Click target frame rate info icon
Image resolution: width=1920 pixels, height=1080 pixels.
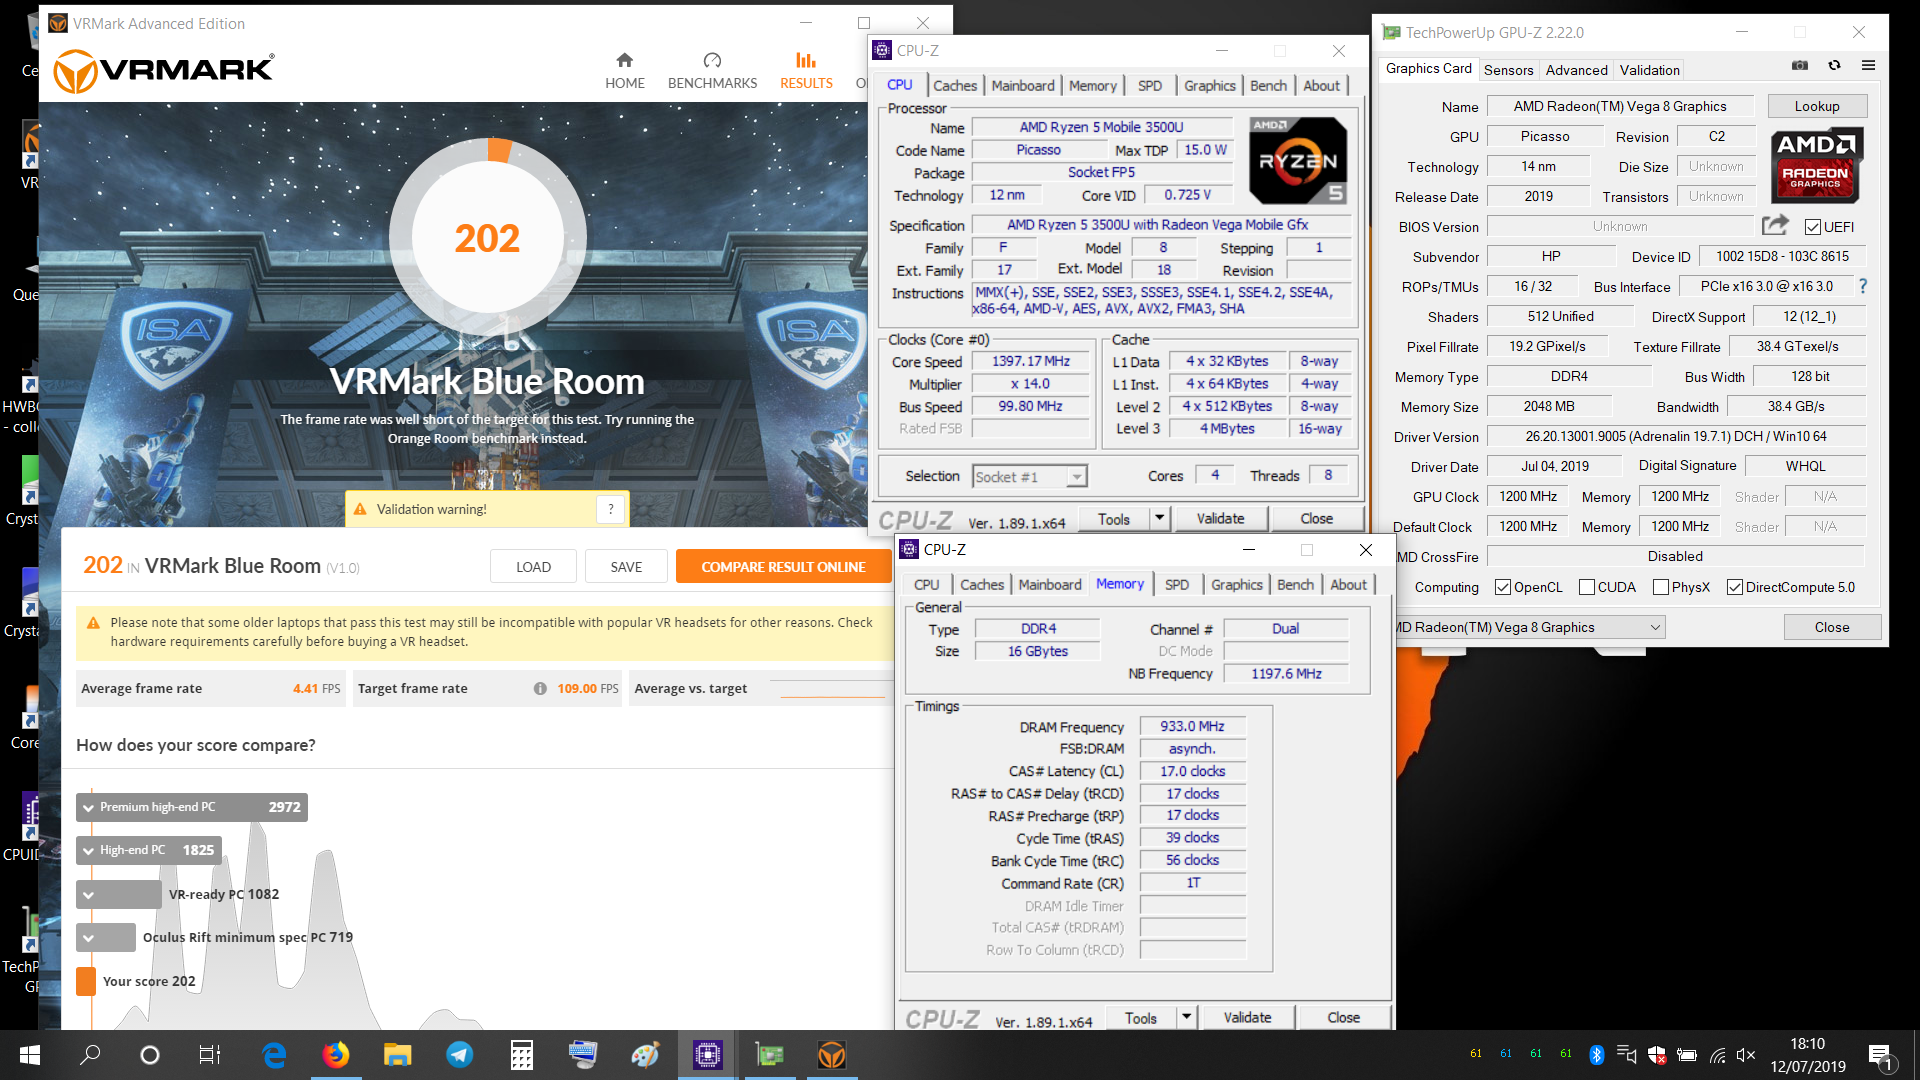[x=540, y=688]
